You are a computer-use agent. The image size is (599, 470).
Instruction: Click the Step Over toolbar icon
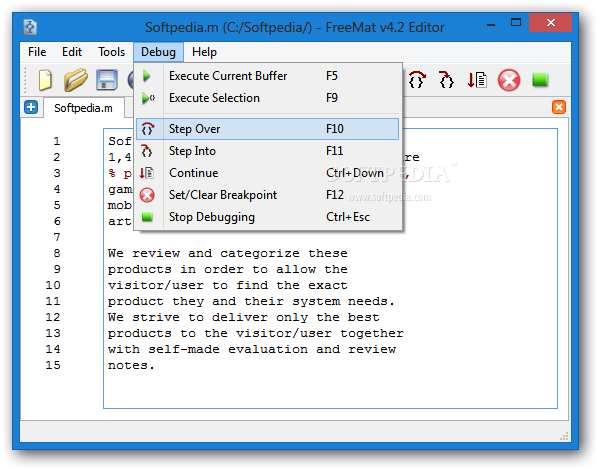point(417,80)
